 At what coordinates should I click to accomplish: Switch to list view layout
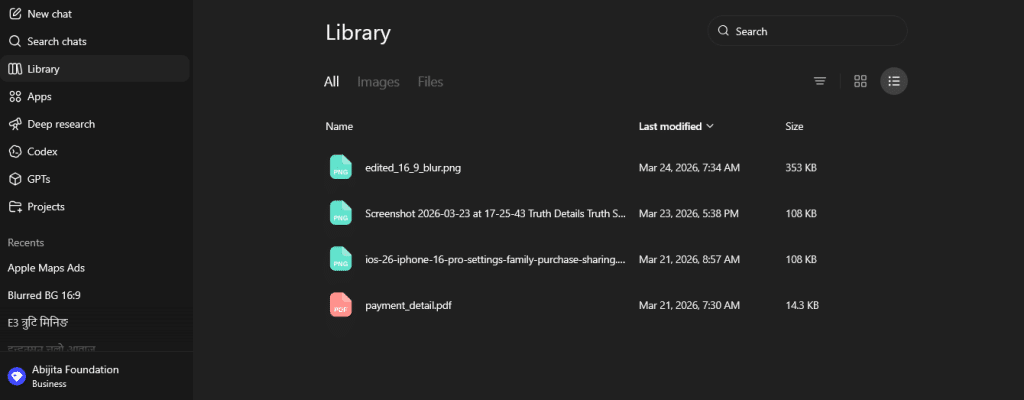(894, 81)
